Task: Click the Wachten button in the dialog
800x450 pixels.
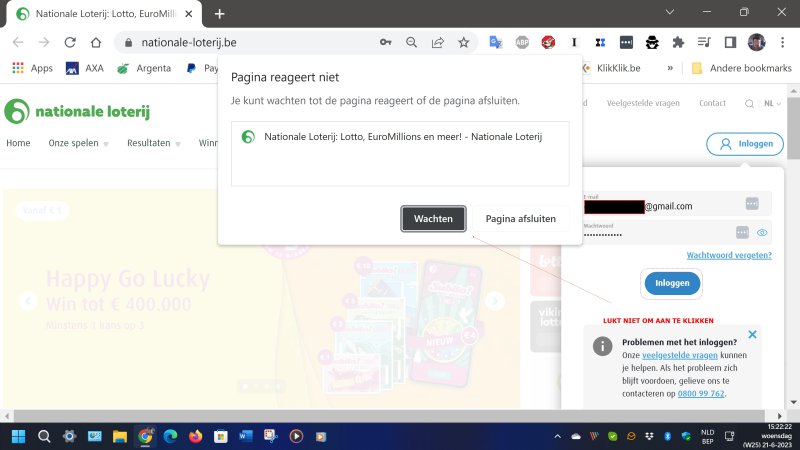Action: pos(433,218)
